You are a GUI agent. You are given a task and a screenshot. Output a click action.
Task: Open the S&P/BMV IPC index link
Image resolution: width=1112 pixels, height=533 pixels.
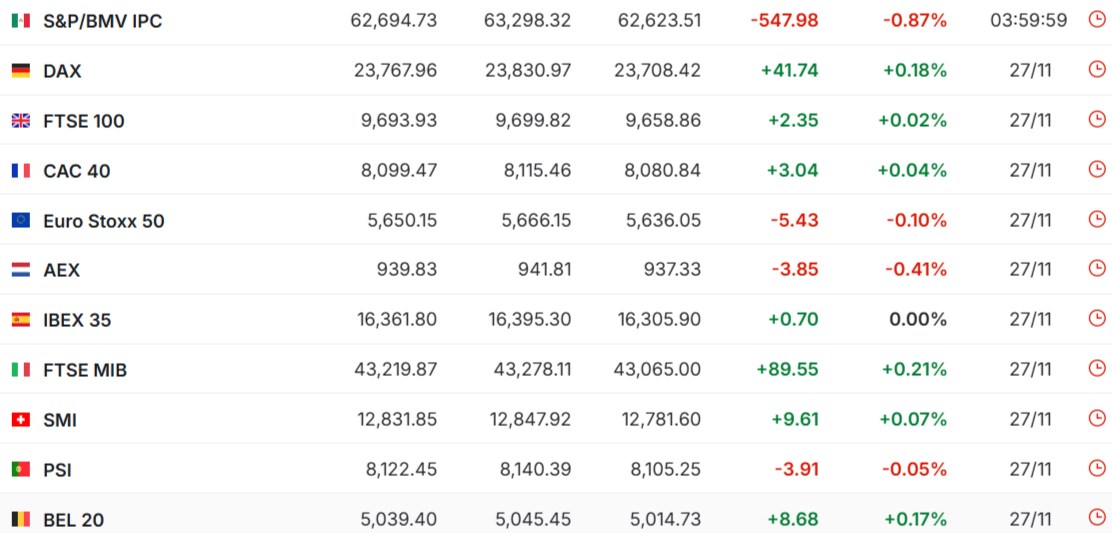[x=102, y=21]
